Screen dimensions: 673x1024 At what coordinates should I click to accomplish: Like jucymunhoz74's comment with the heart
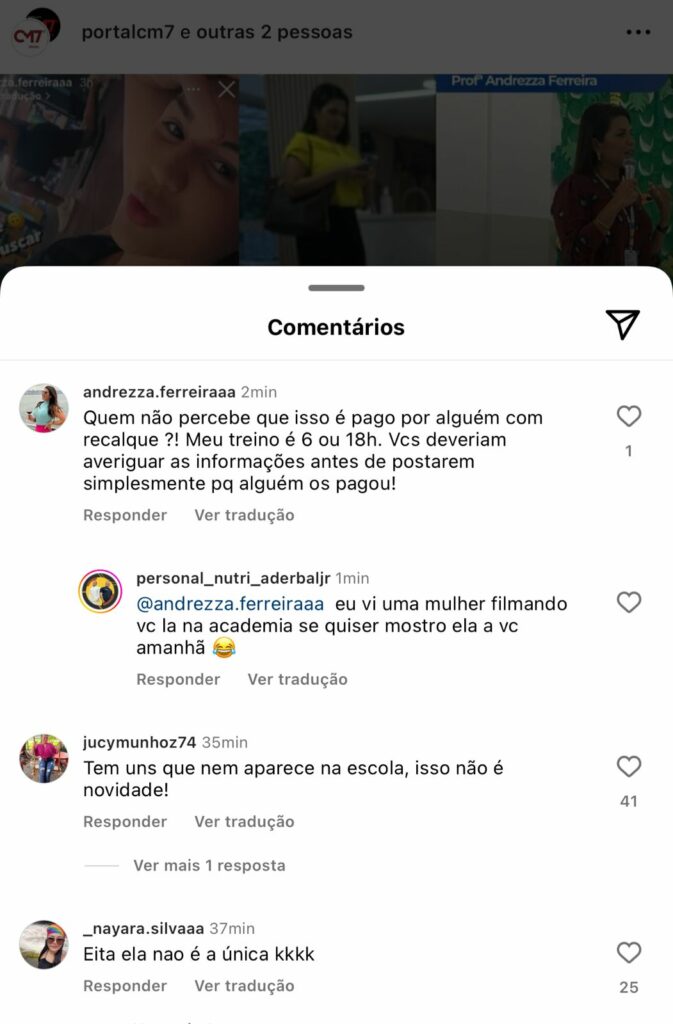tap(629, 766)
